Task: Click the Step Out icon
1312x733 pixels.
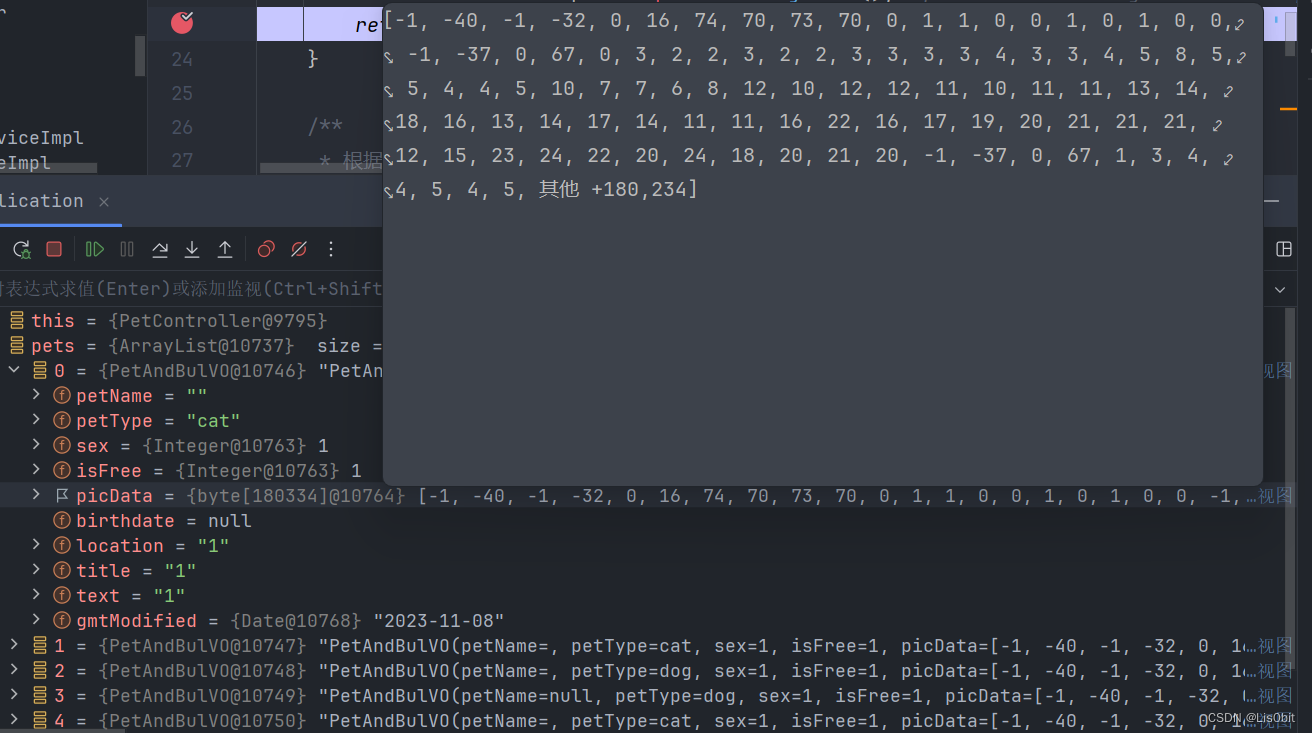Action: 225,249
